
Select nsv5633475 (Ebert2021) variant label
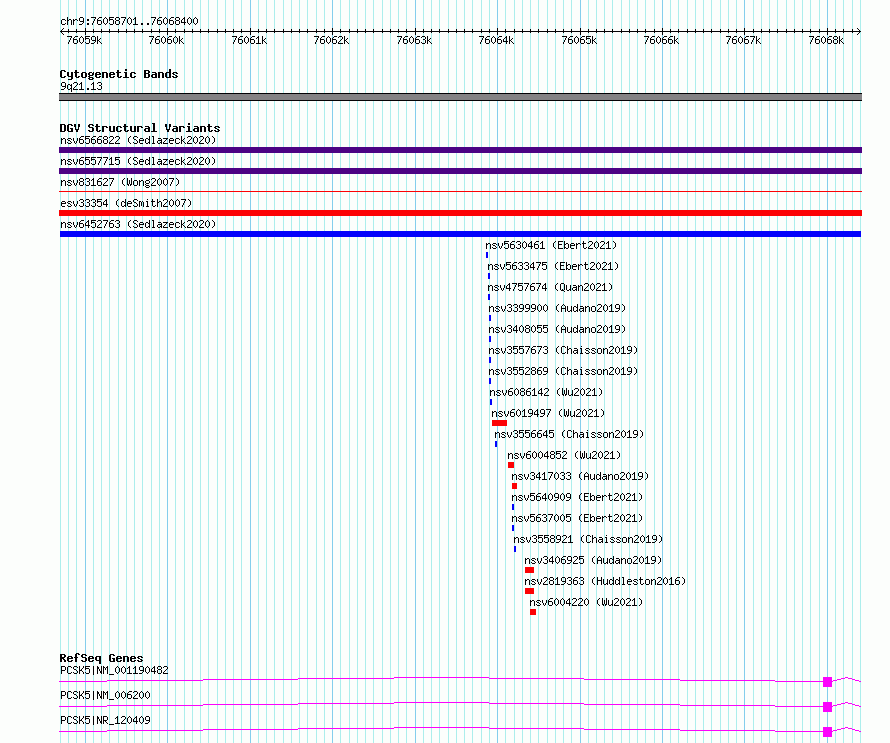coord(553,266)
